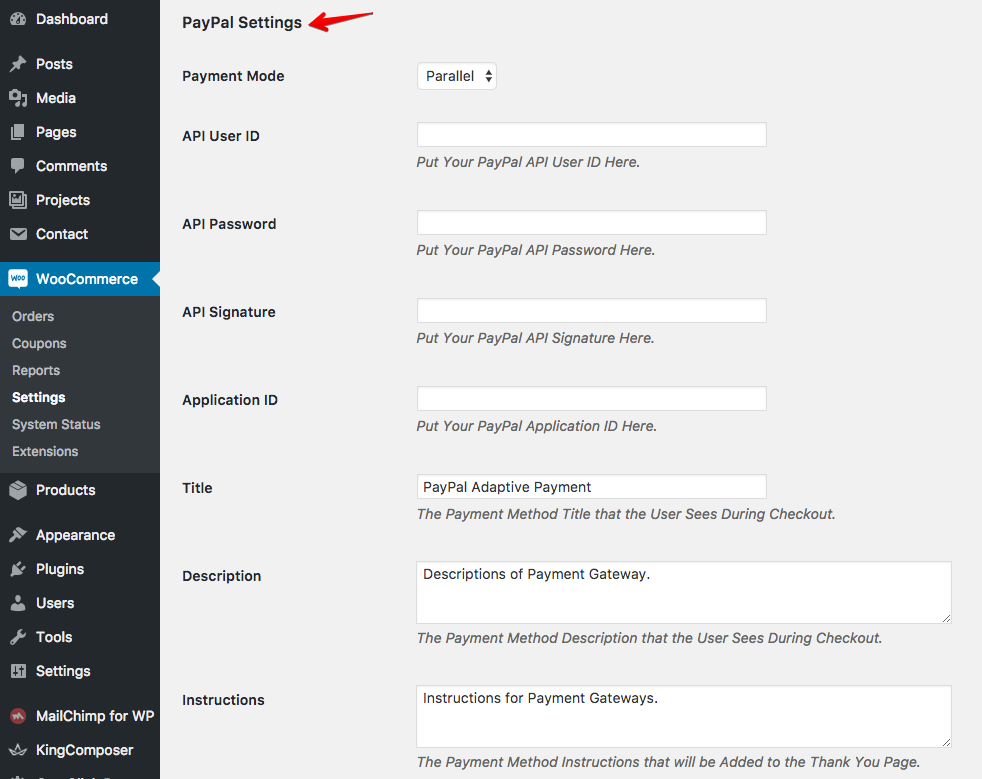Click the Media library icon
The width and height of the screenshot is (982, 779).
point(18,97)
